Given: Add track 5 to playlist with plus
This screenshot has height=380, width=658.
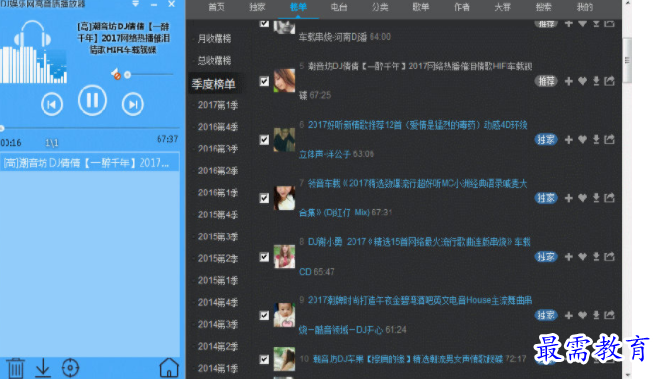Looking at the screenshot, I should pos(569,81).
